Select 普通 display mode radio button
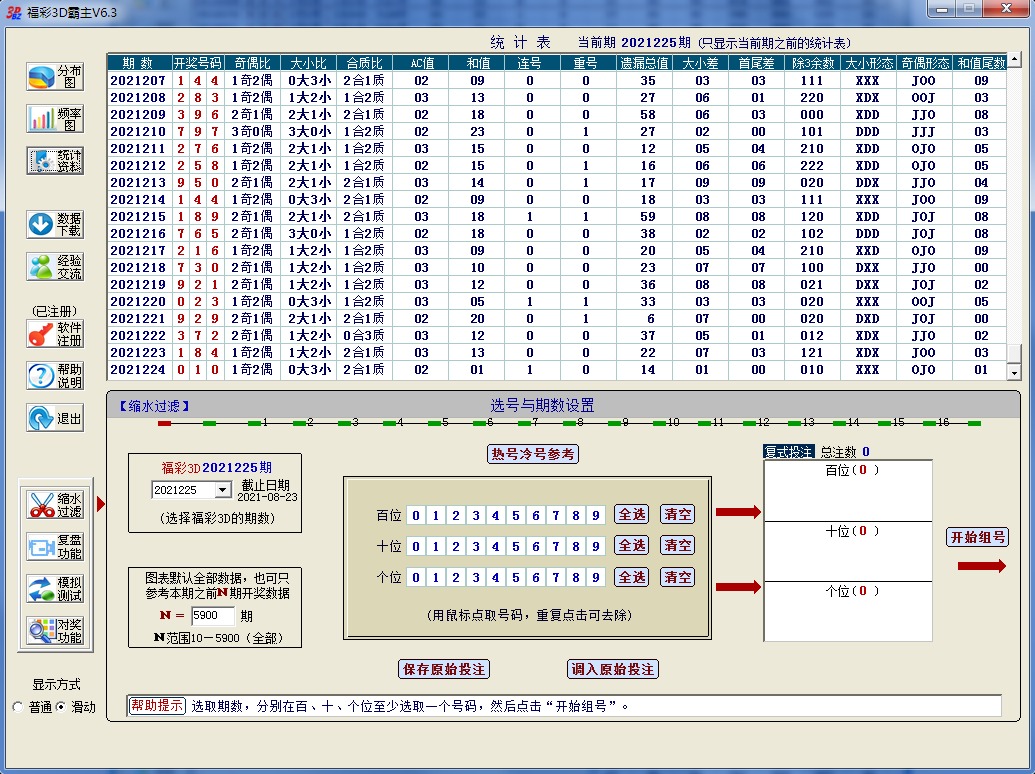Image resolution: width=1035 pixels, height=774 pixels. coord(18,707)
